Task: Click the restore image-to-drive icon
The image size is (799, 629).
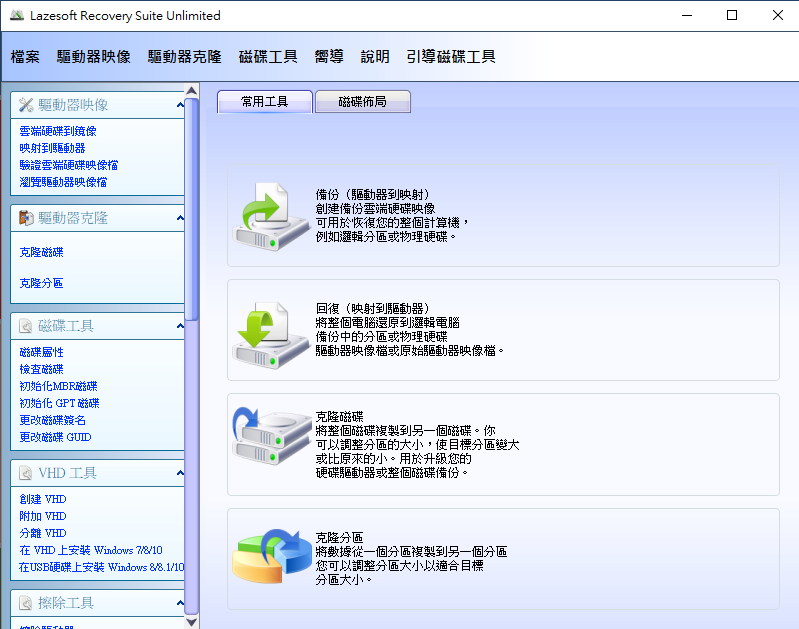Action: 271,333
